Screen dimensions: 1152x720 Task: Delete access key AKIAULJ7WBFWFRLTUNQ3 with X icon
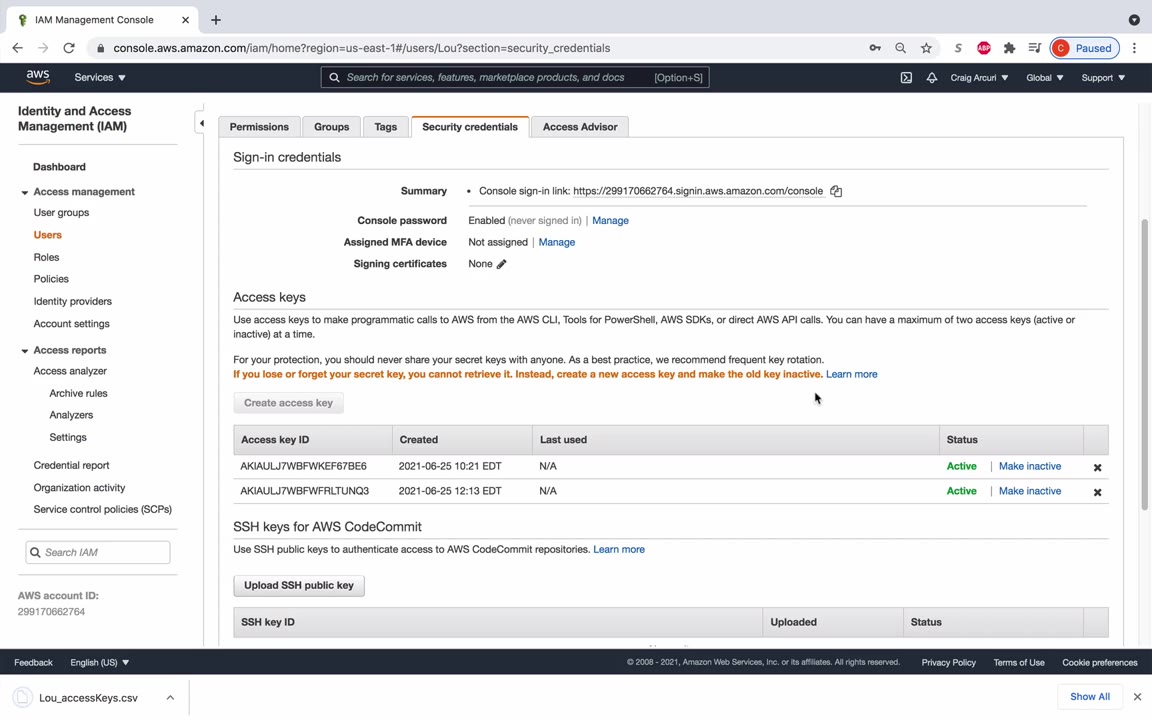point(1097,492)
